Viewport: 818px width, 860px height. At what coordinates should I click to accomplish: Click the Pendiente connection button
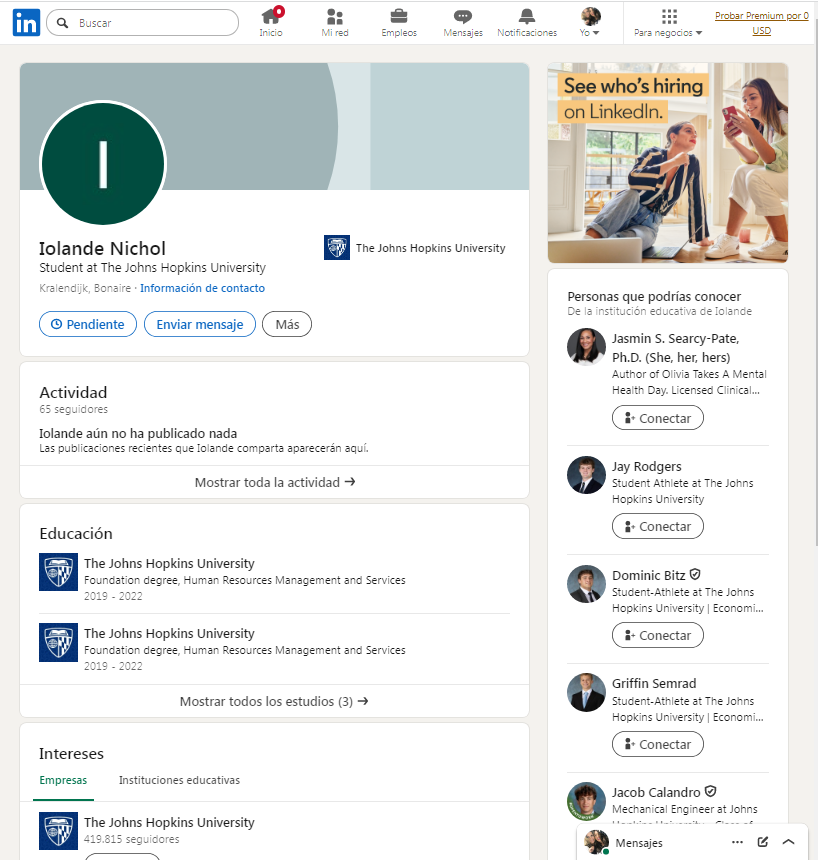[x=88, y=324]
